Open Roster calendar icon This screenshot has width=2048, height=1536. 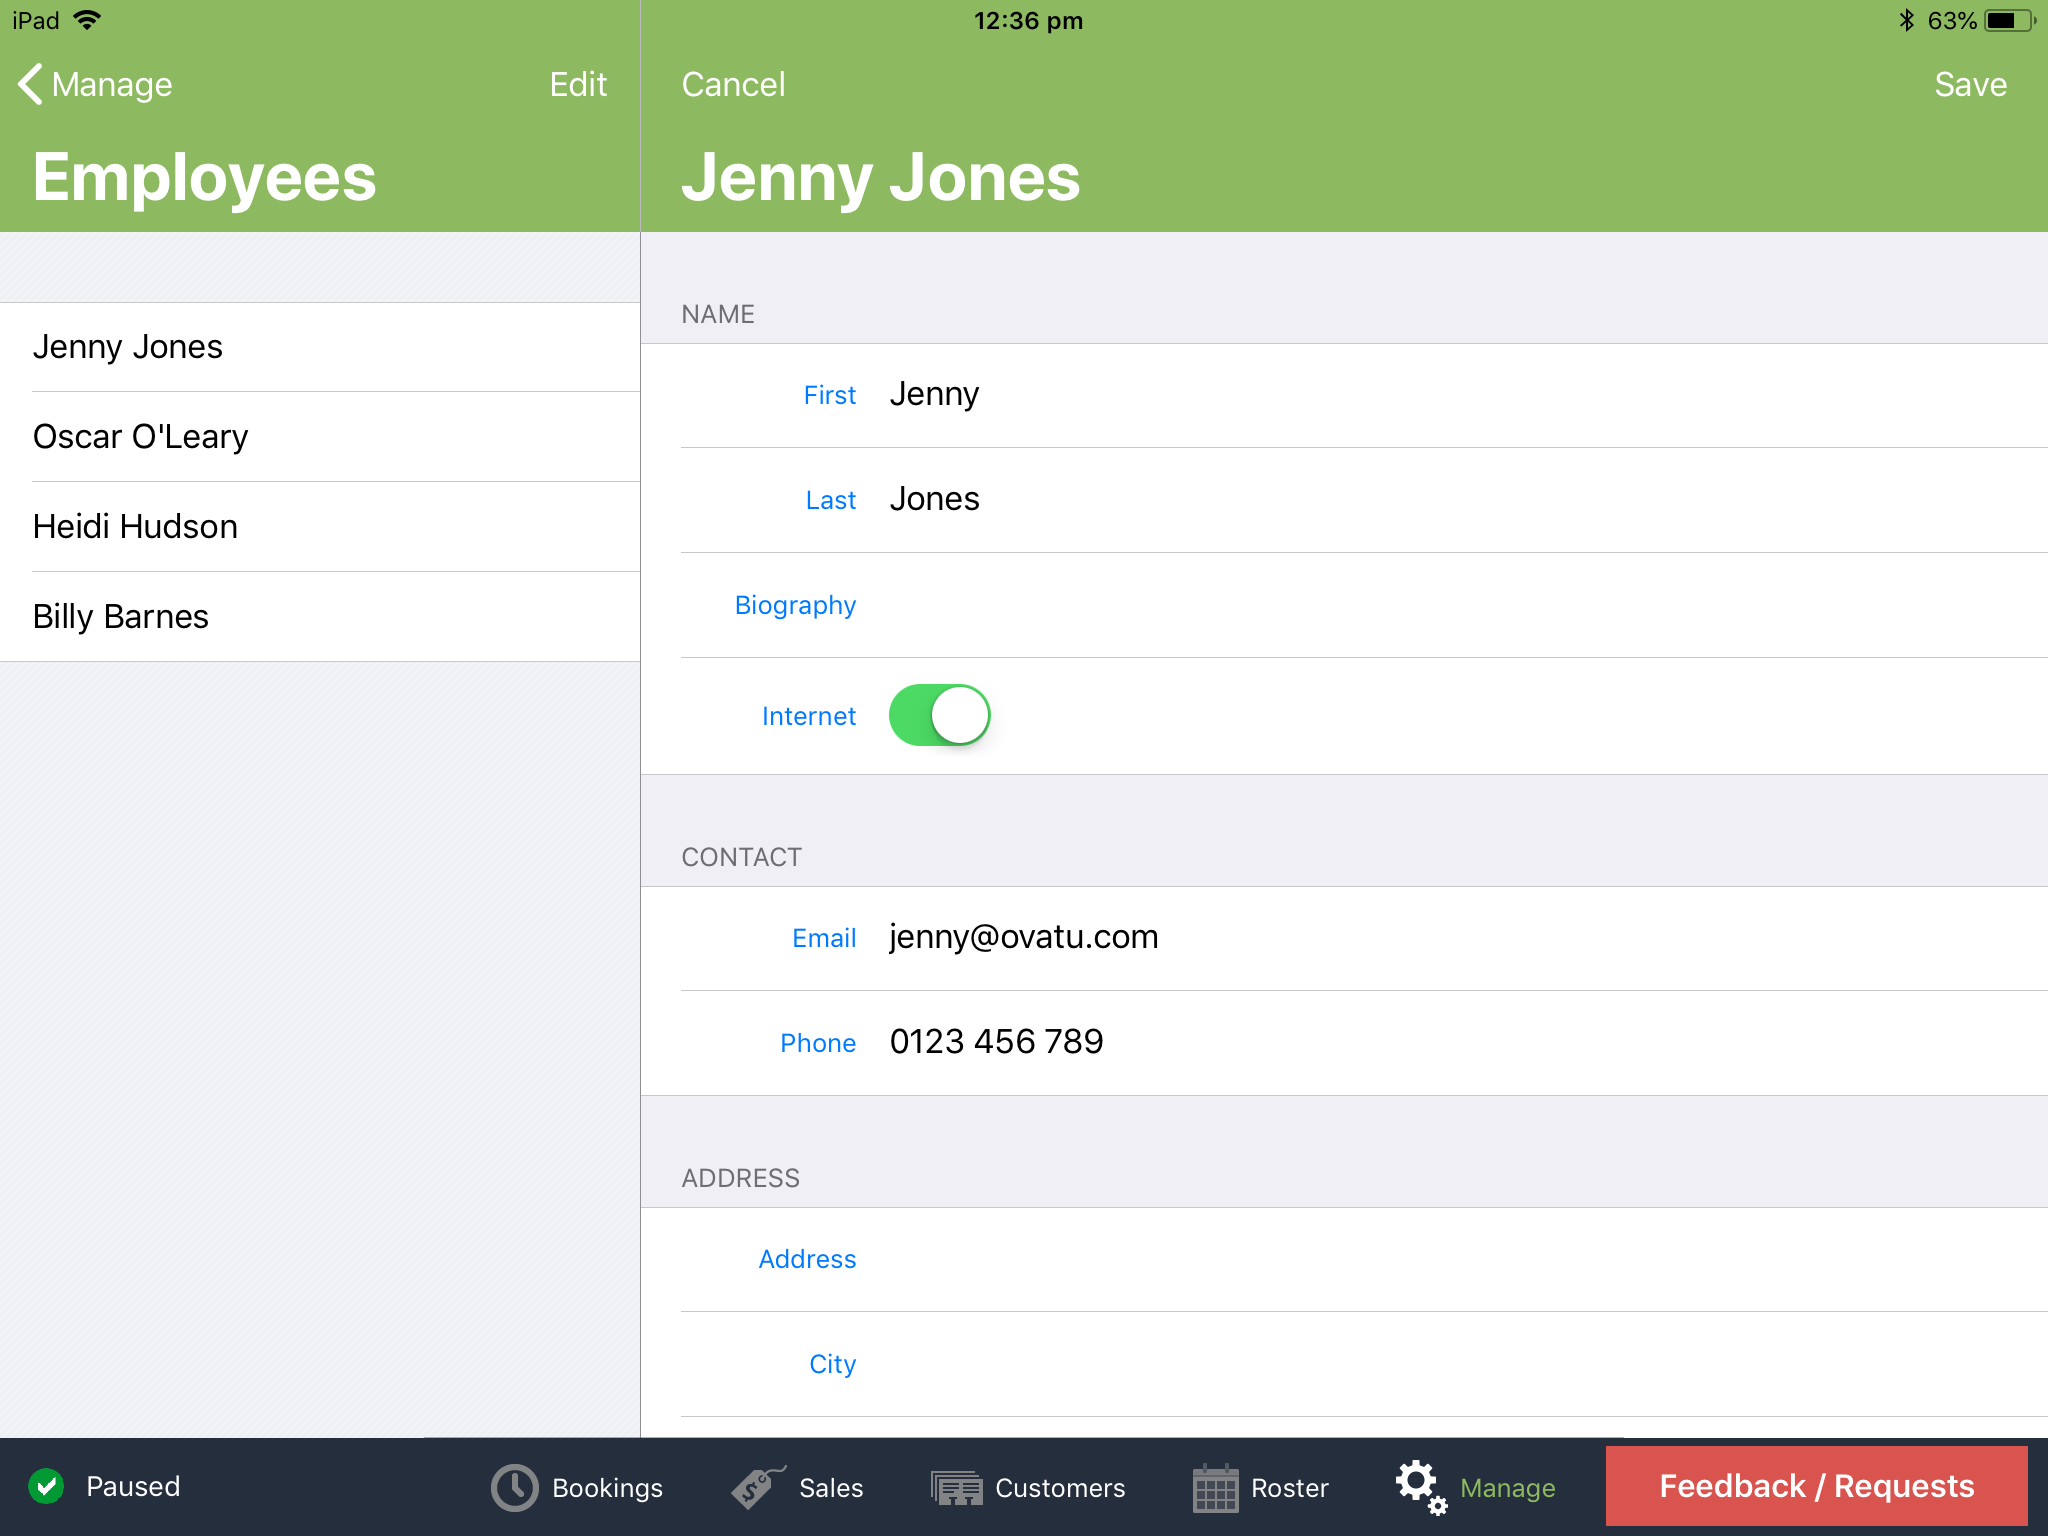point(1215,1488)
